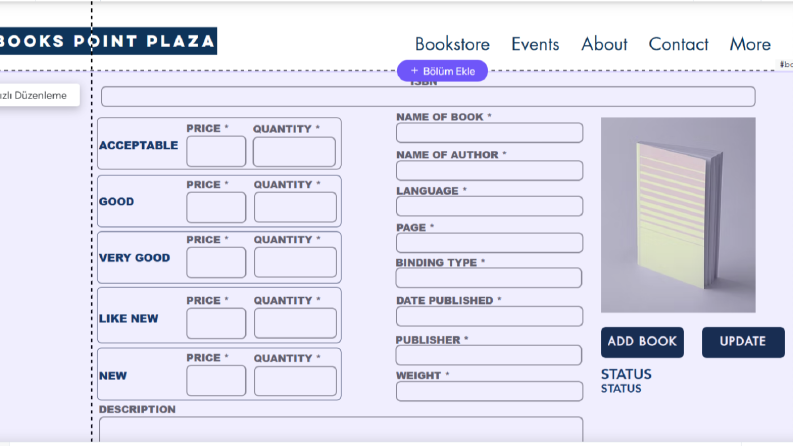Click the BINDING TYPE label
793x446 pixels.
[x=436, y=262]
